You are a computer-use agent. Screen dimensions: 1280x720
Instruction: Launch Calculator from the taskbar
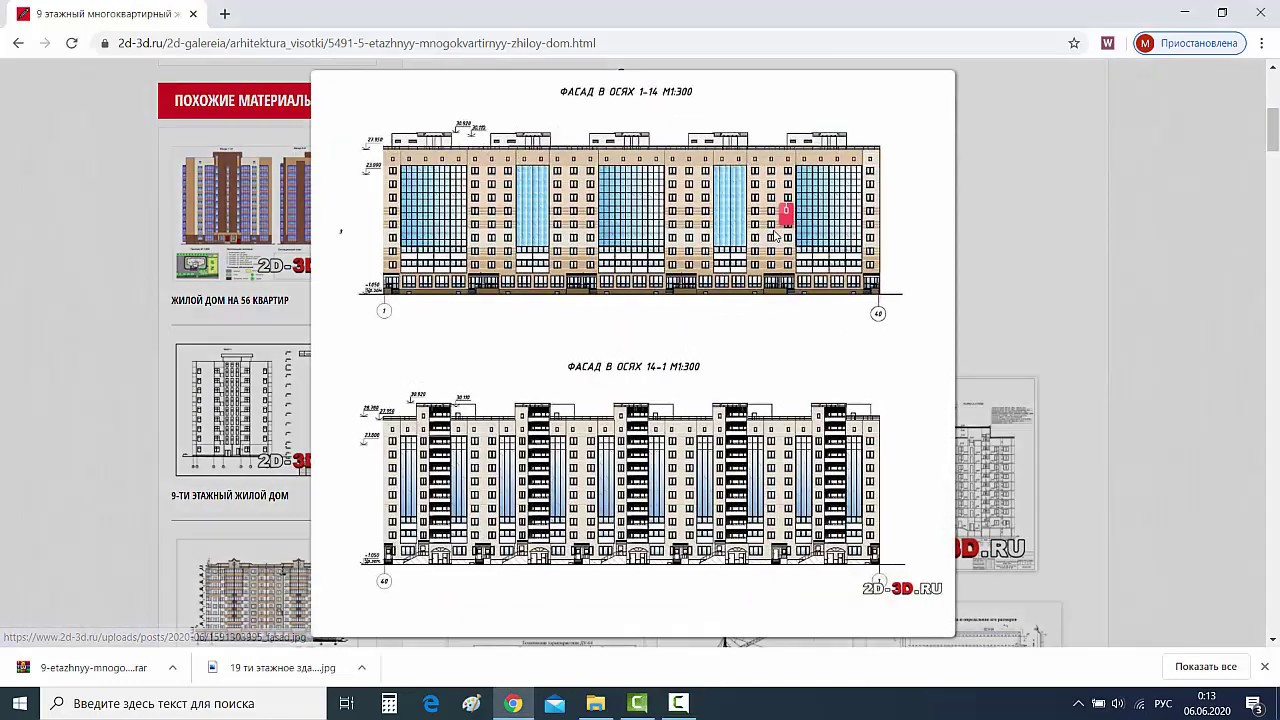tap(389, 703)
